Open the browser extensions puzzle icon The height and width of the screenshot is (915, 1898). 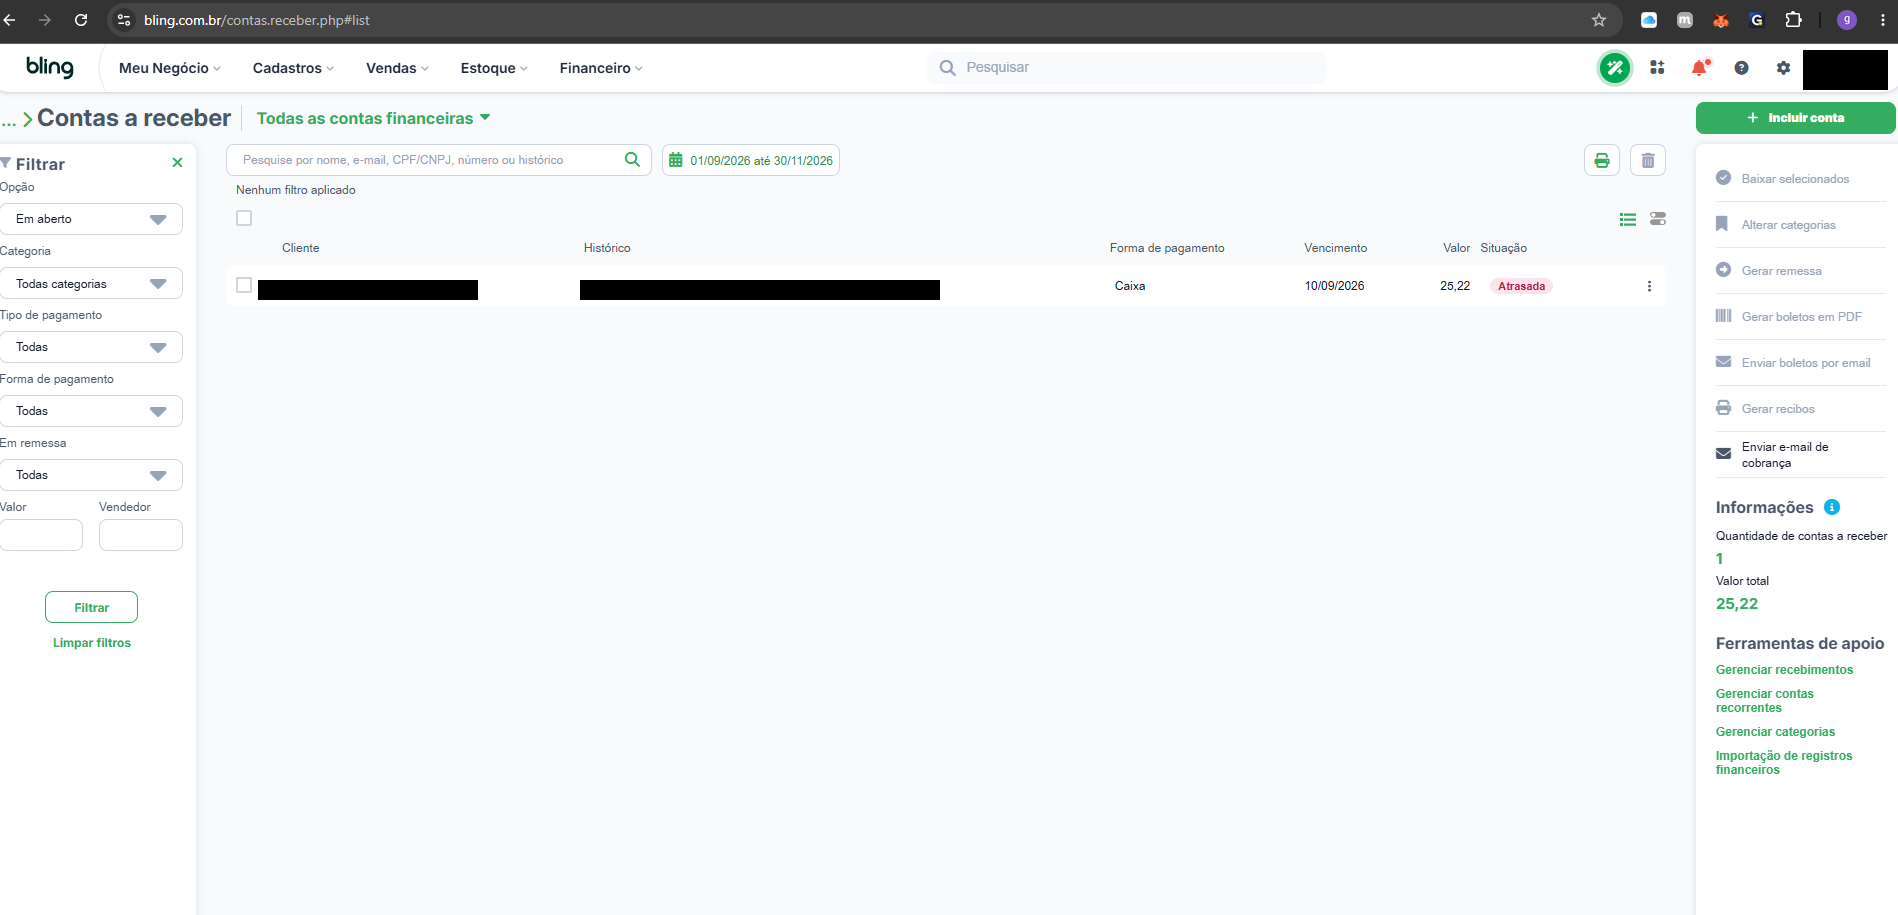click(1793, 20)
